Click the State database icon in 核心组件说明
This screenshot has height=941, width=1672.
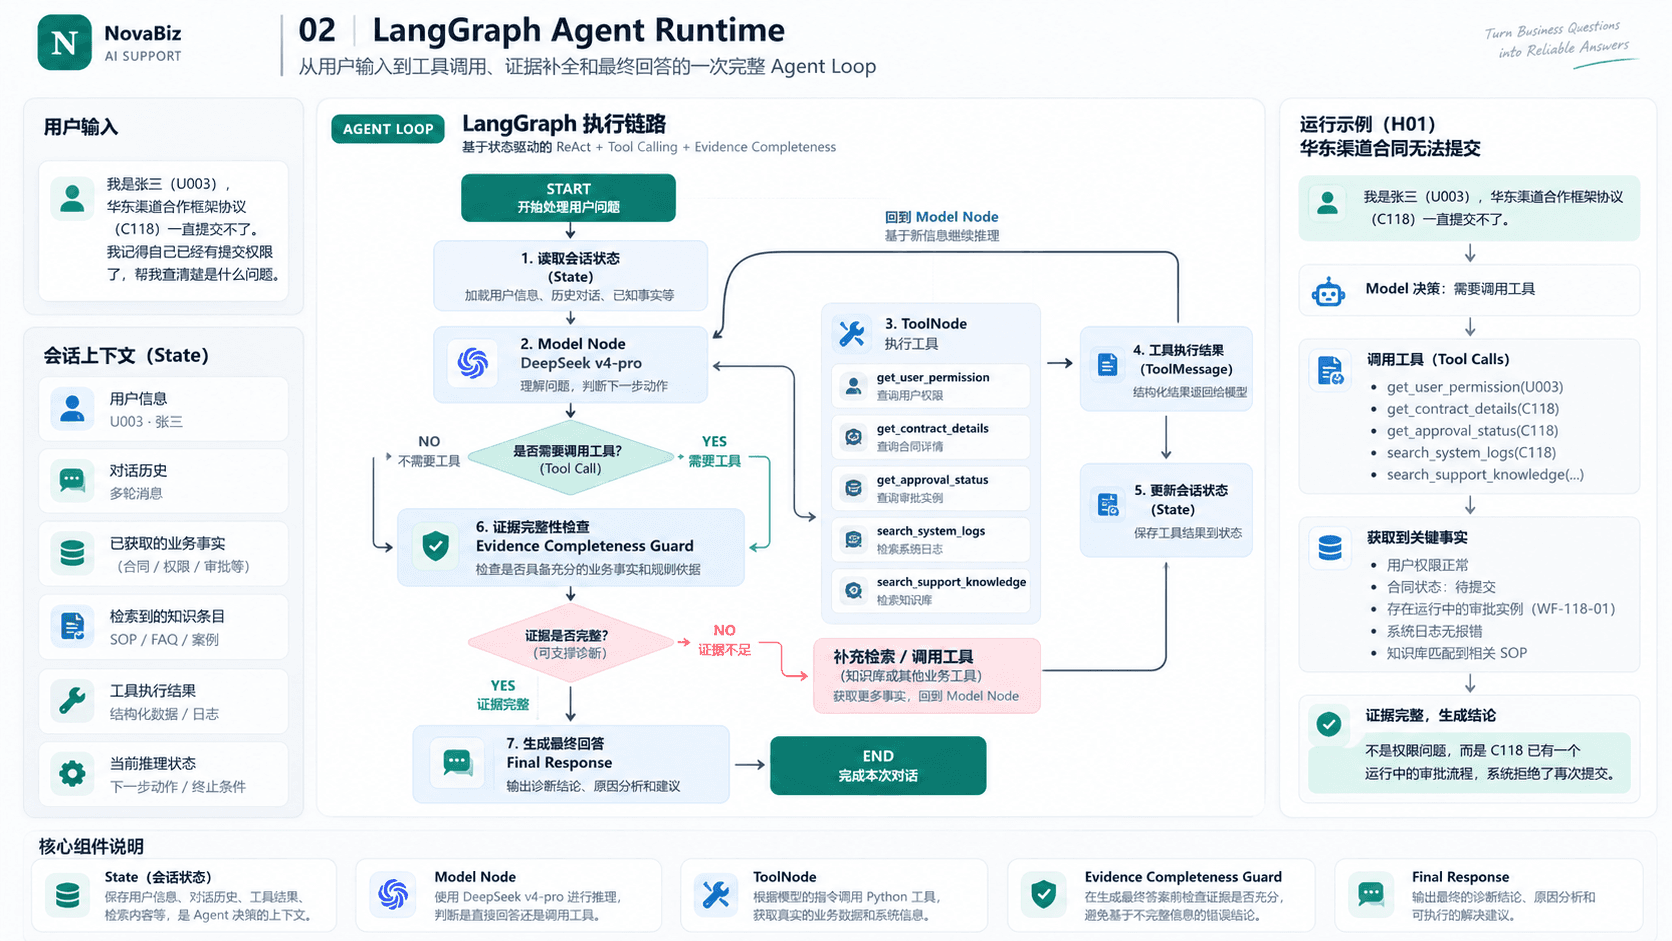coord(68,895)
